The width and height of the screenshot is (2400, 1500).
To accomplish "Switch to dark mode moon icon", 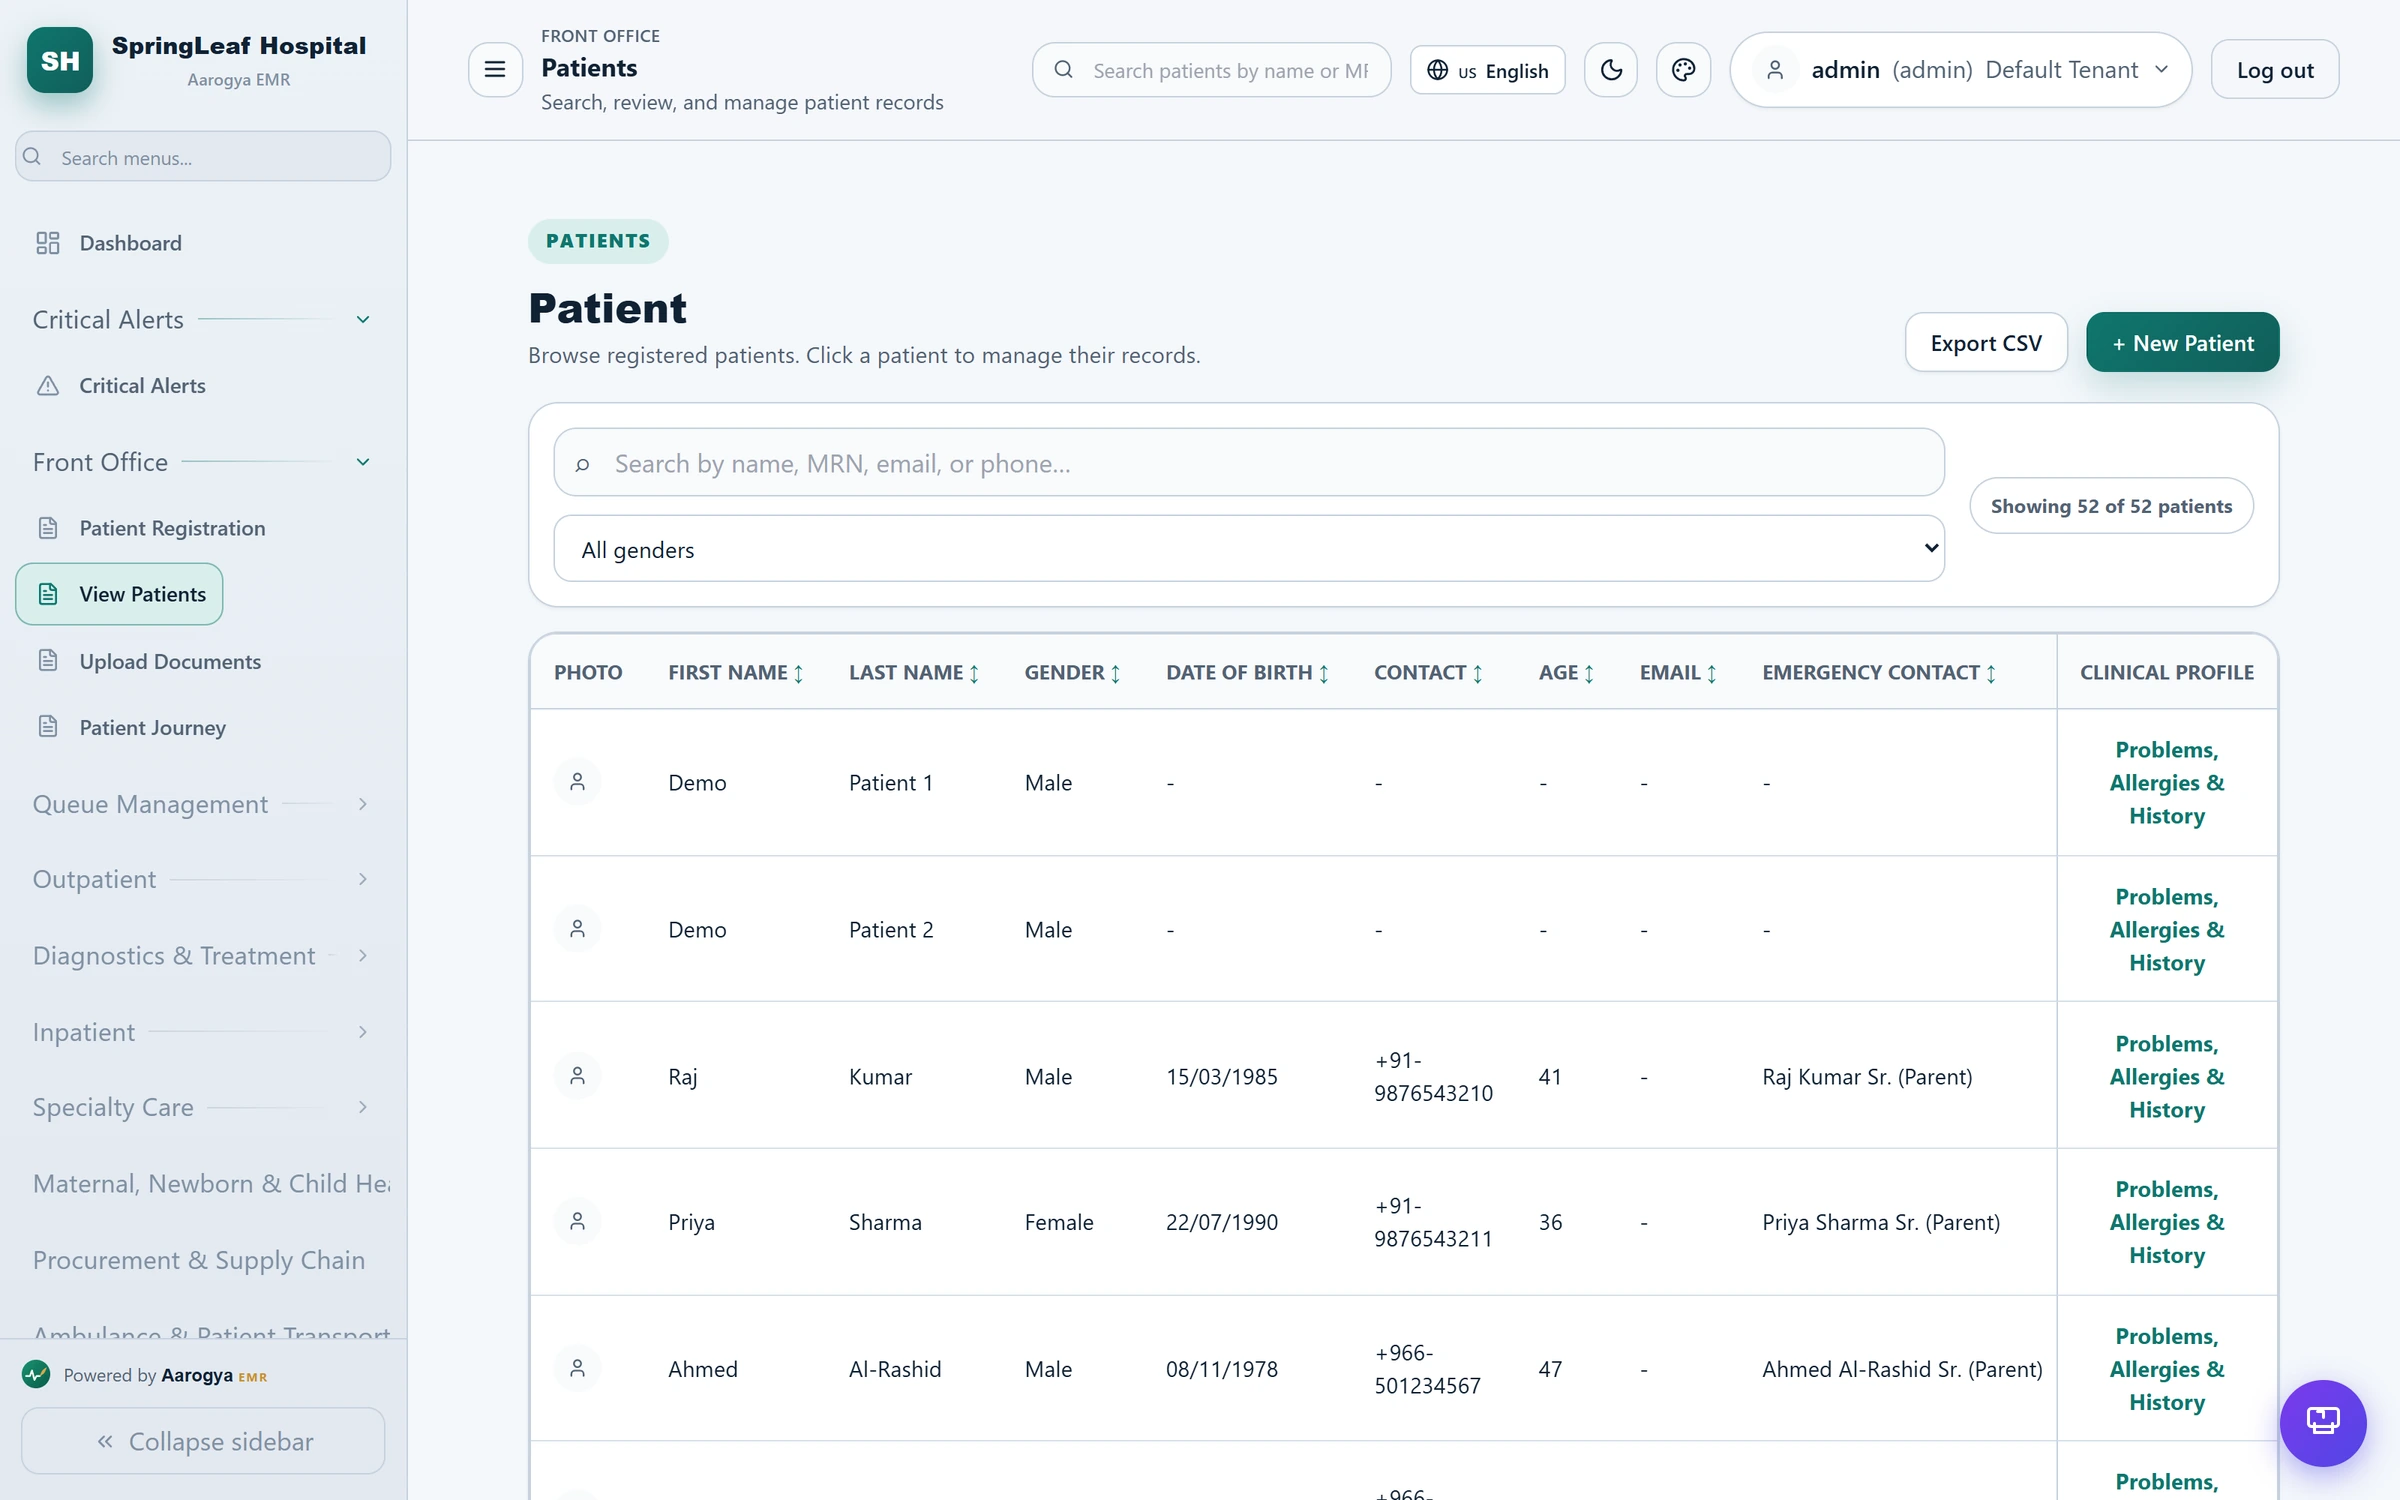I will pyautogui.click(x=1611, y=69).
